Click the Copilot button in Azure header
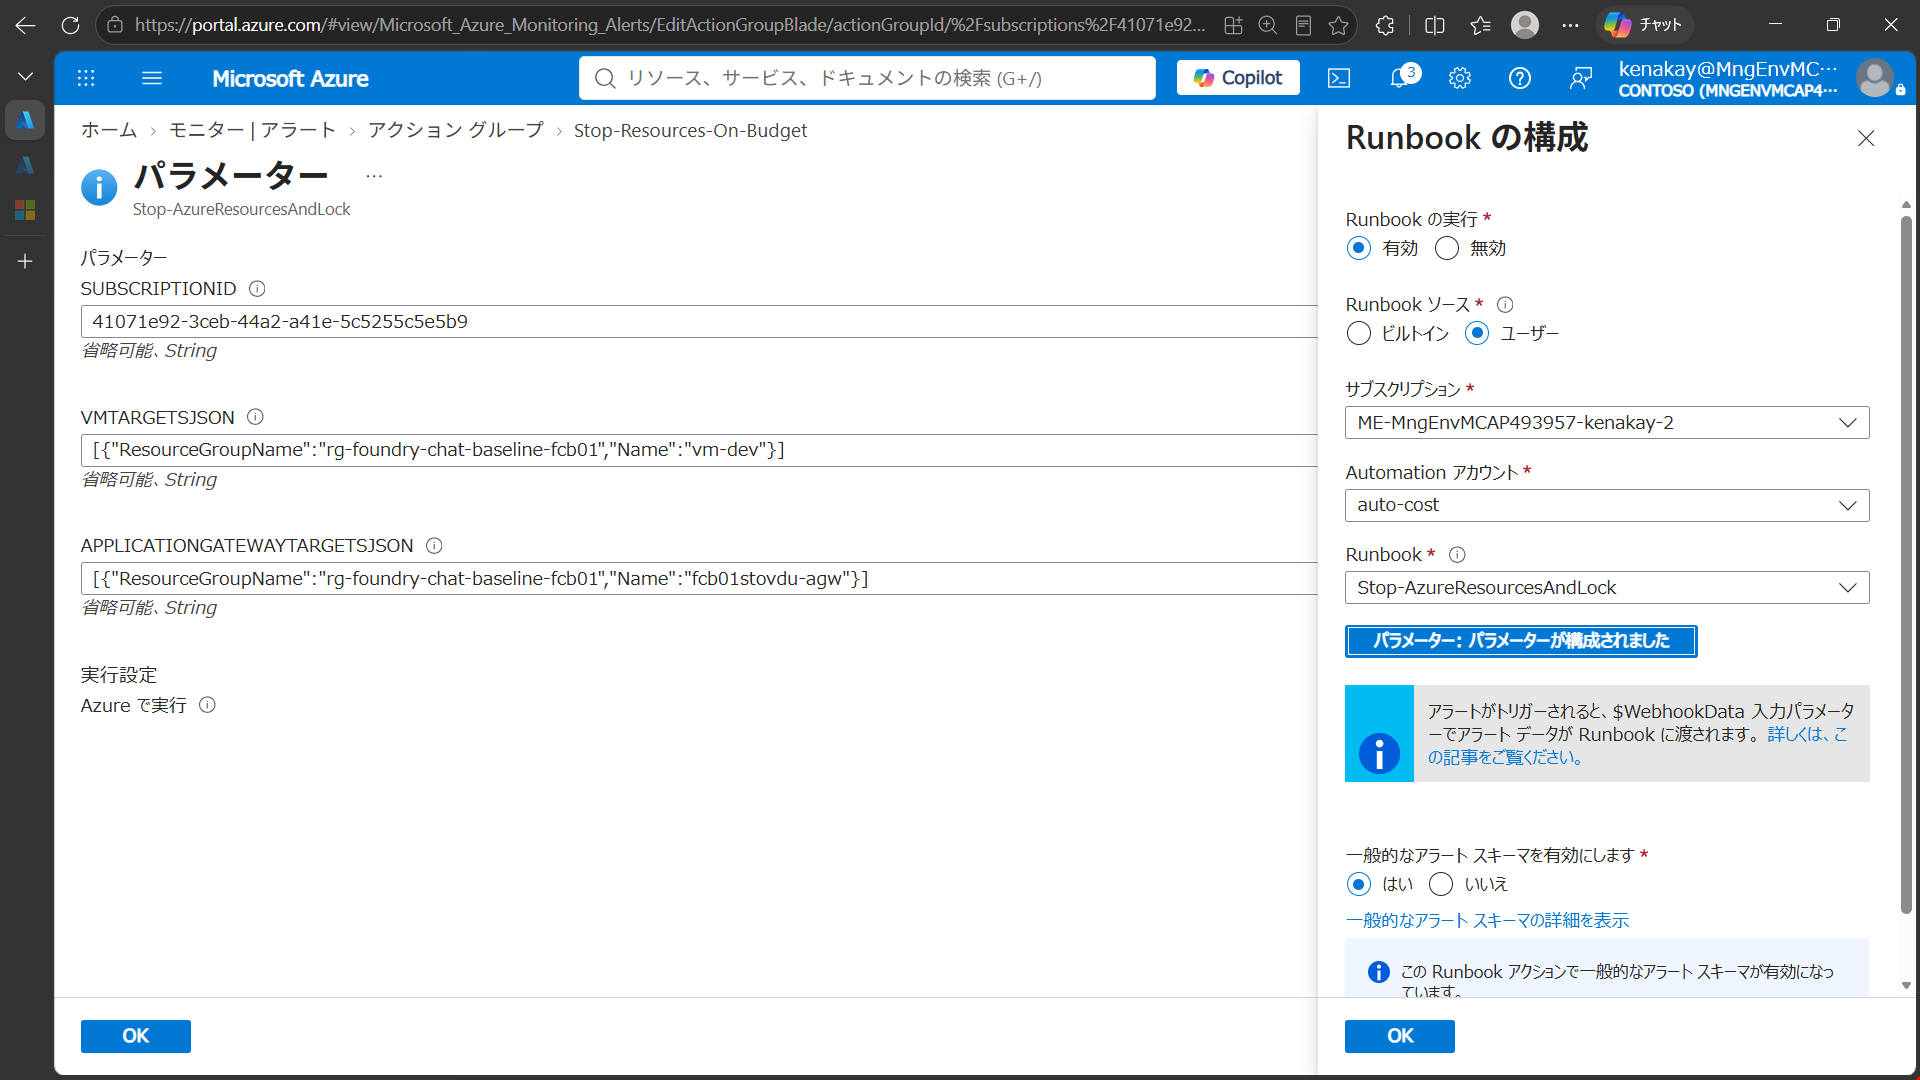1920x1080 pixels. (x=1238, y=78)
